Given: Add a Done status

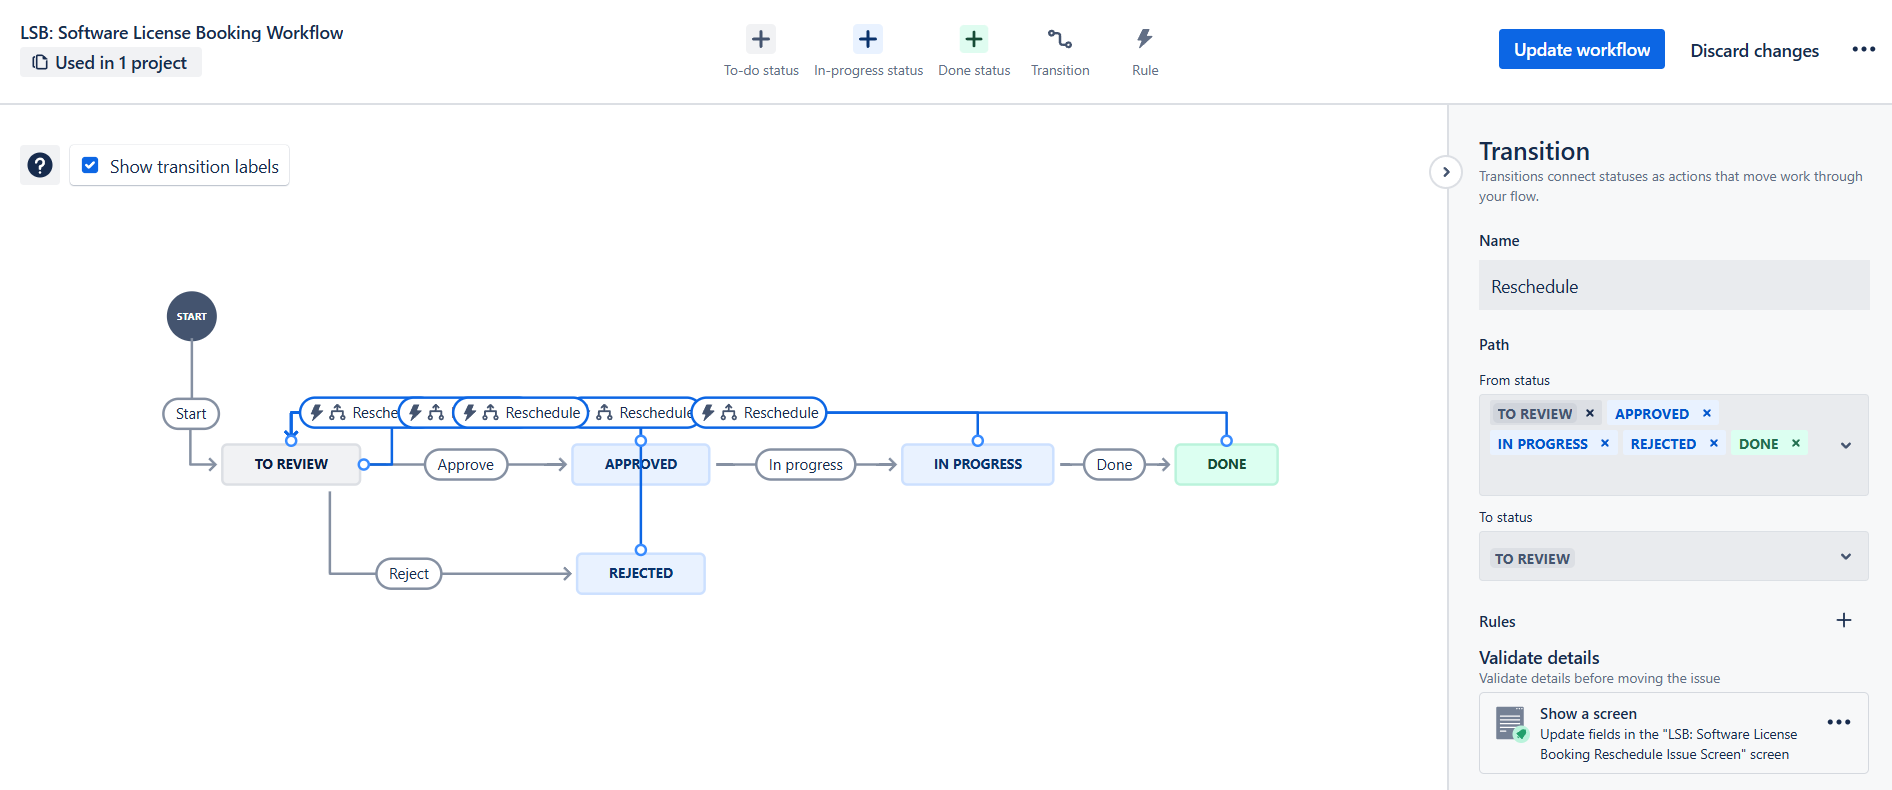Looking at the screenshot, I should (974, 50).
